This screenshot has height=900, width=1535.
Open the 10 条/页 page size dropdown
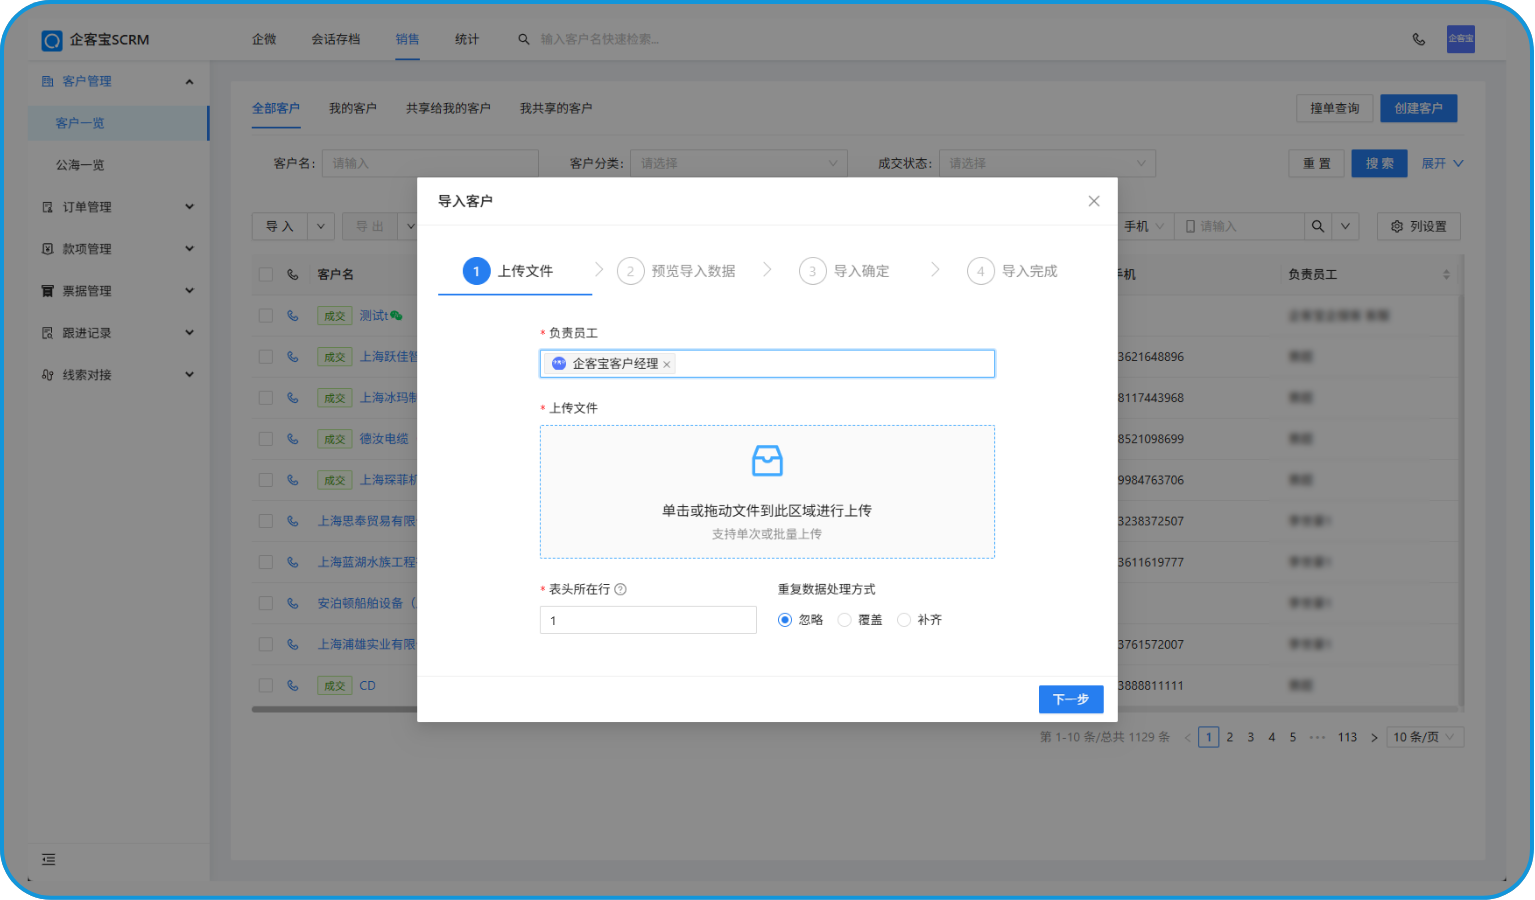click(1426, 737)
